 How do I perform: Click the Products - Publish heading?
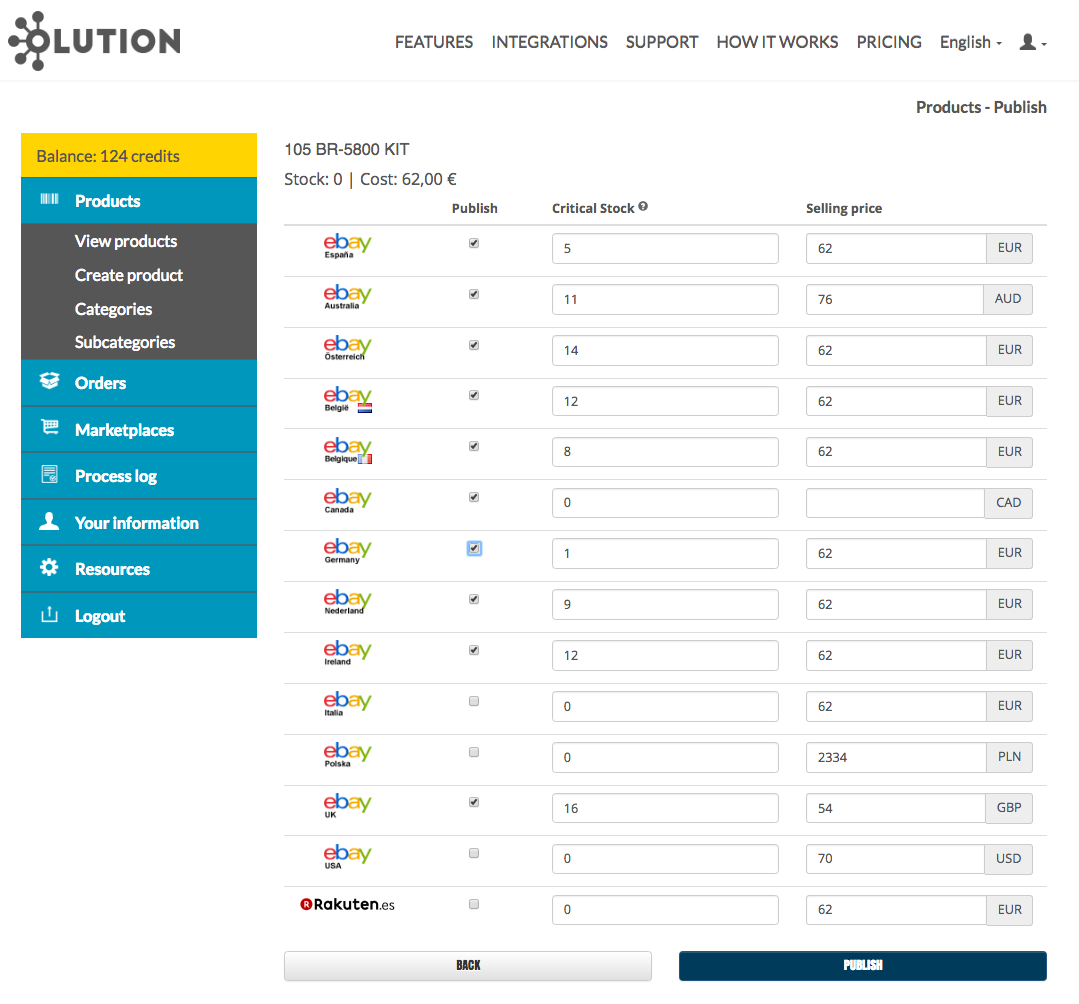click(981, 107)
